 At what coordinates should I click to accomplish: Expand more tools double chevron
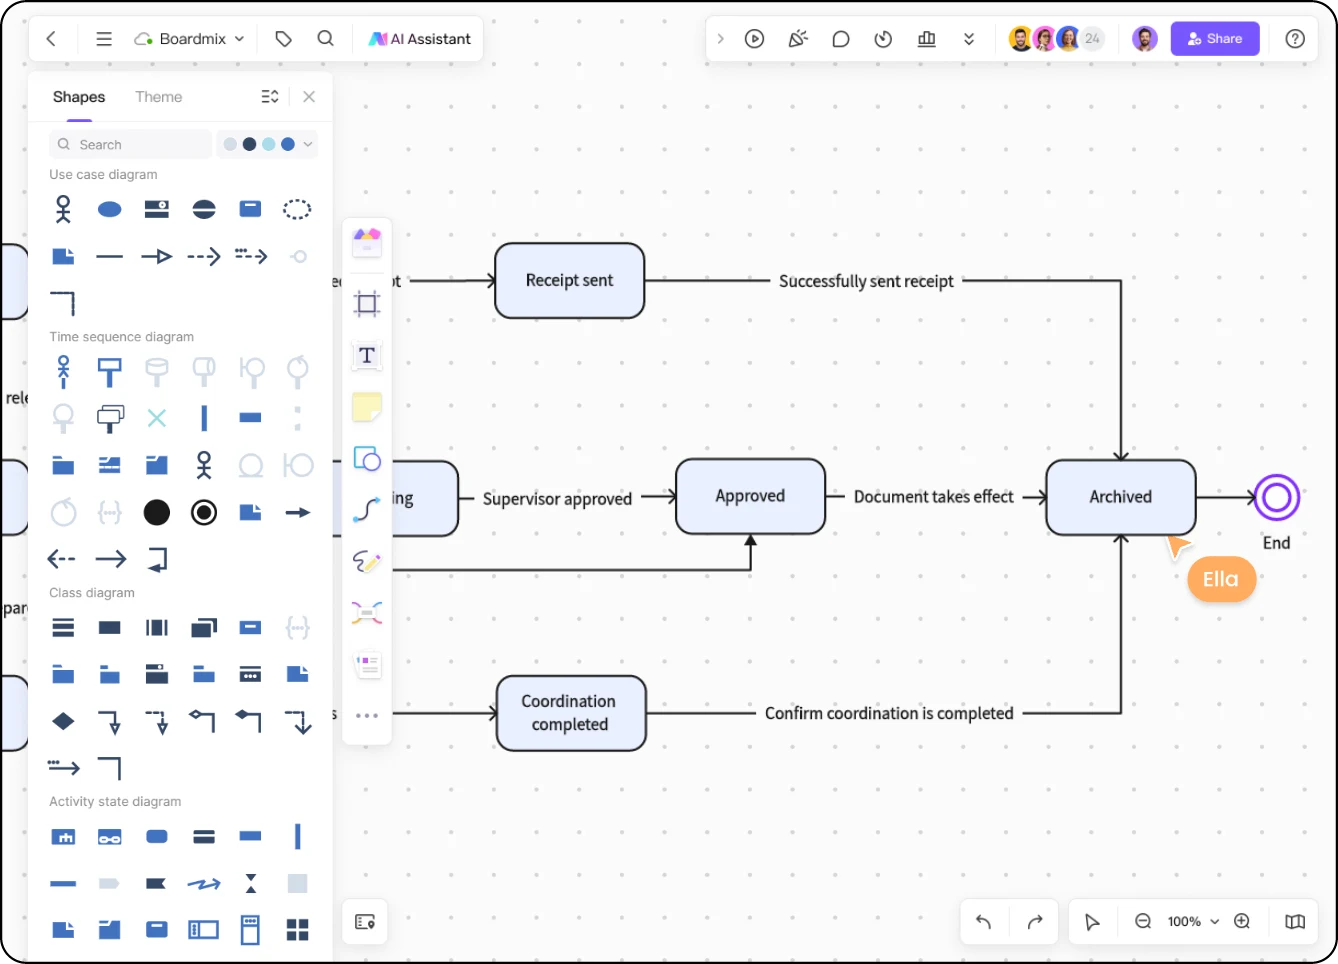tap(969, 39)
